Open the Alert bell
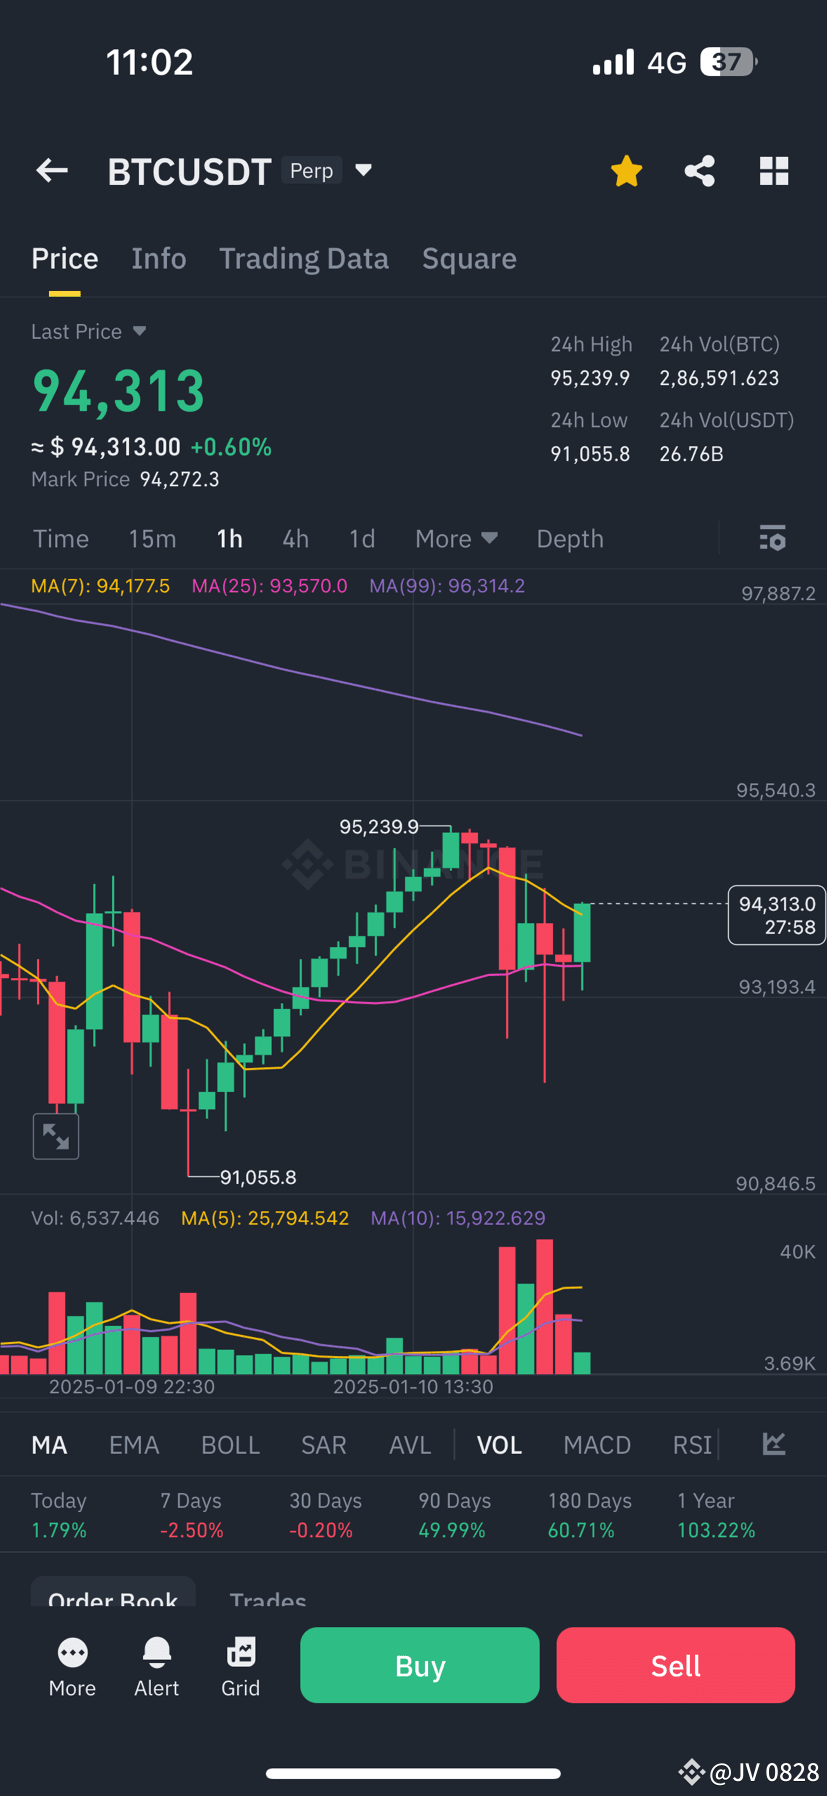 (x=156, y=1662)
